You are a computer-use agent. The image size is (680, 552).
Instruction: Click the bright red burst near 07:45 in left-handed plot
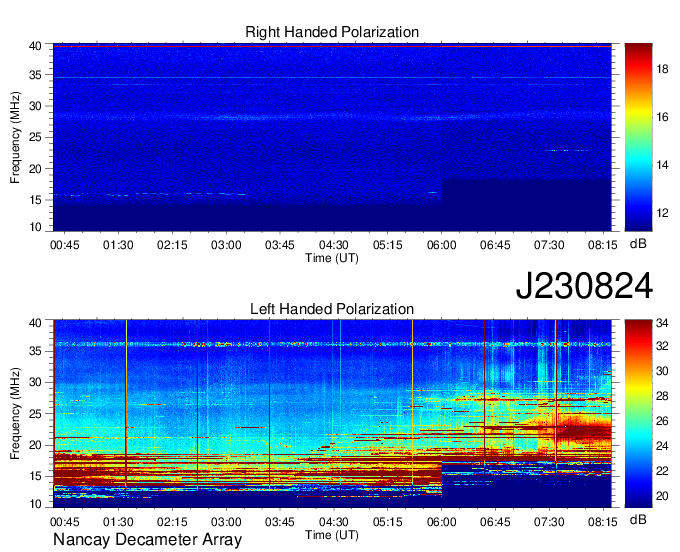coord(583,431)
